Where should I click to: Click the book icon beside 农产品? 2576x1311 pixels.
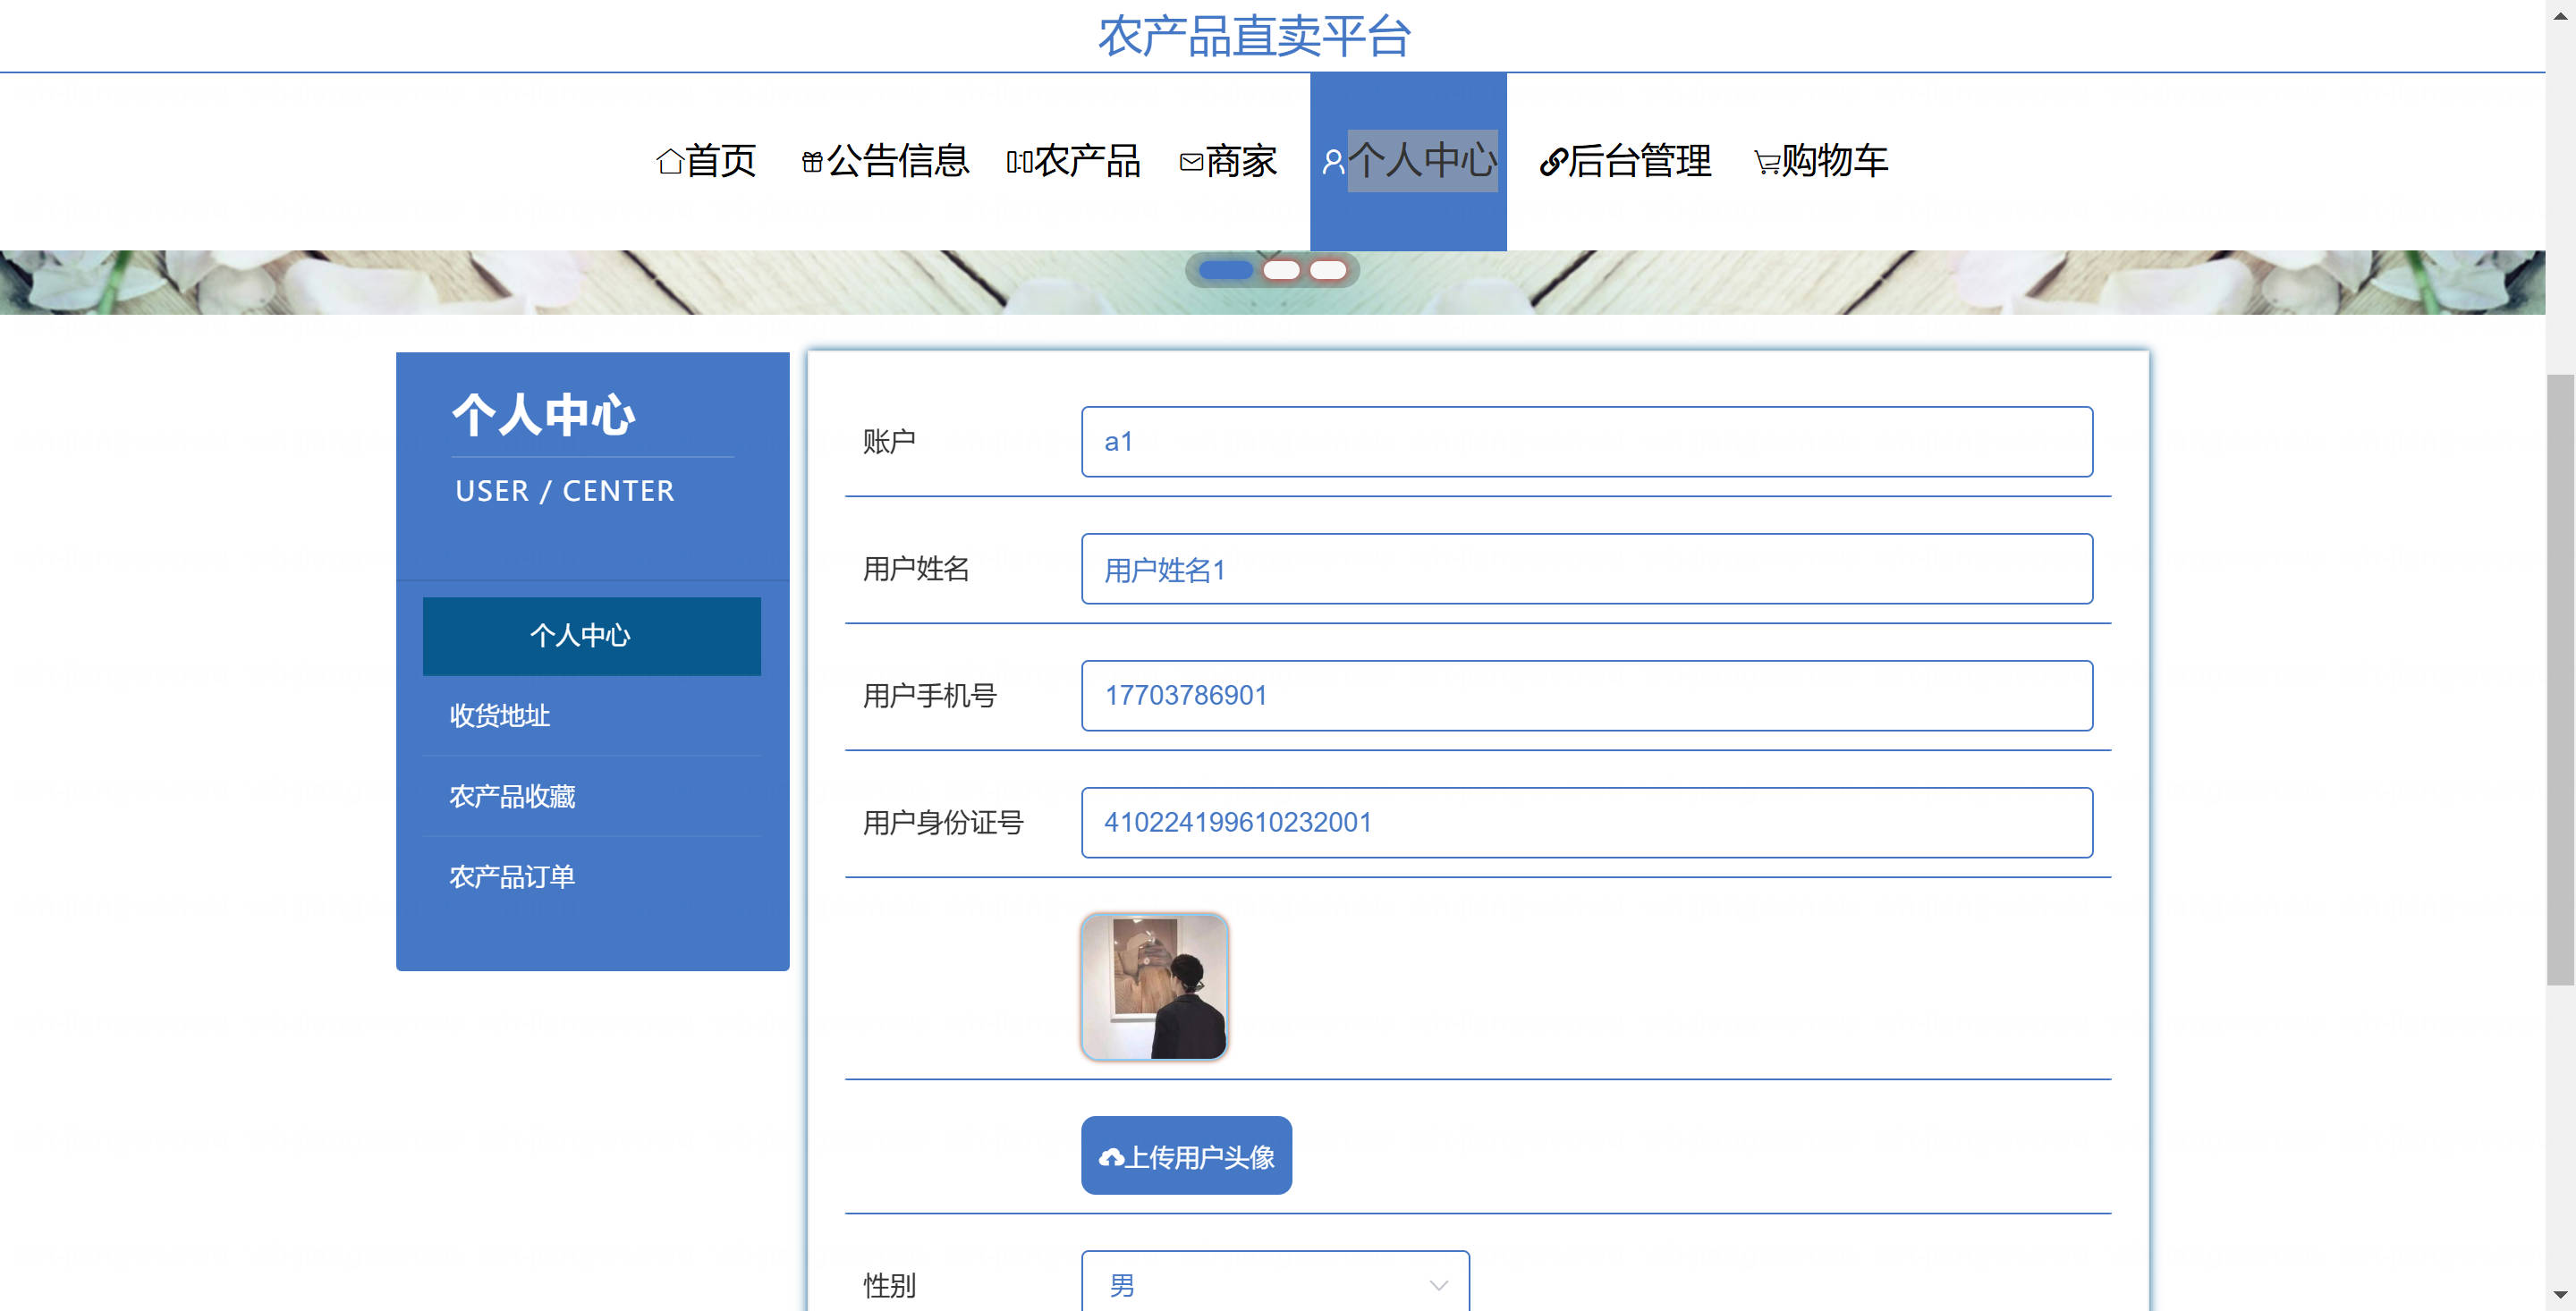pos(1019,161)
